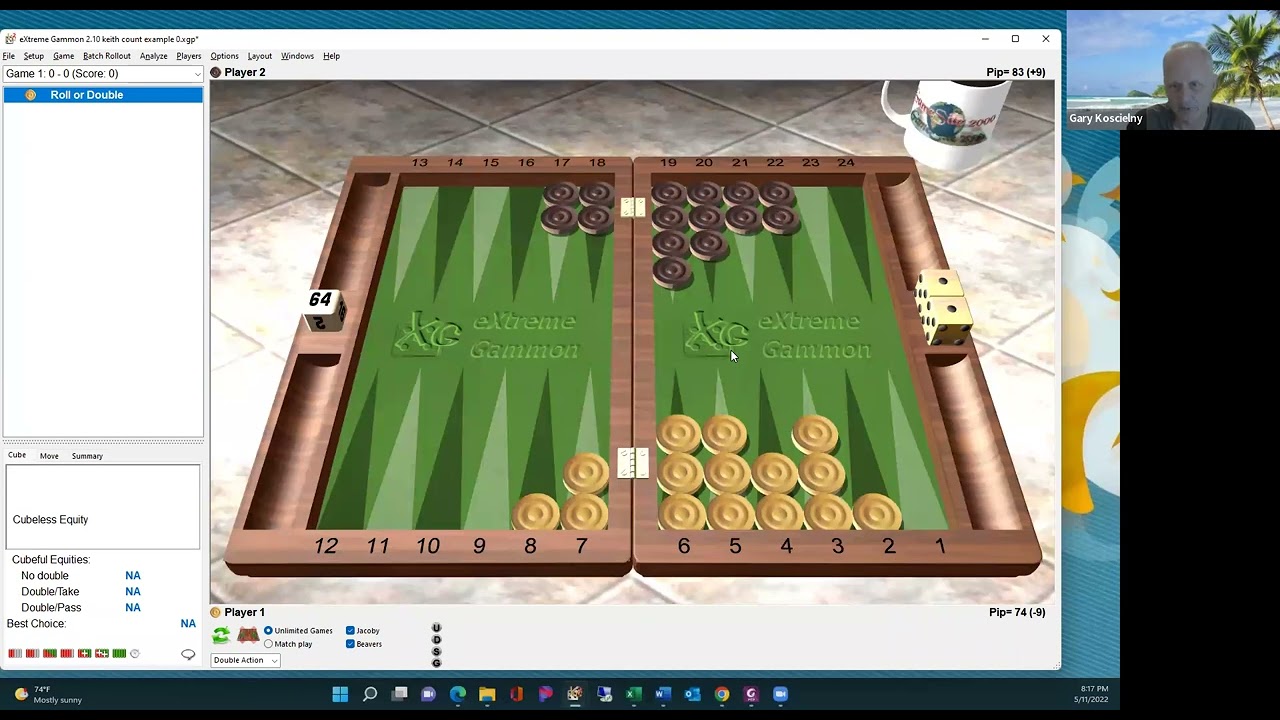Open the Setup menu
1280x720 pixels.
click(33, 56)
